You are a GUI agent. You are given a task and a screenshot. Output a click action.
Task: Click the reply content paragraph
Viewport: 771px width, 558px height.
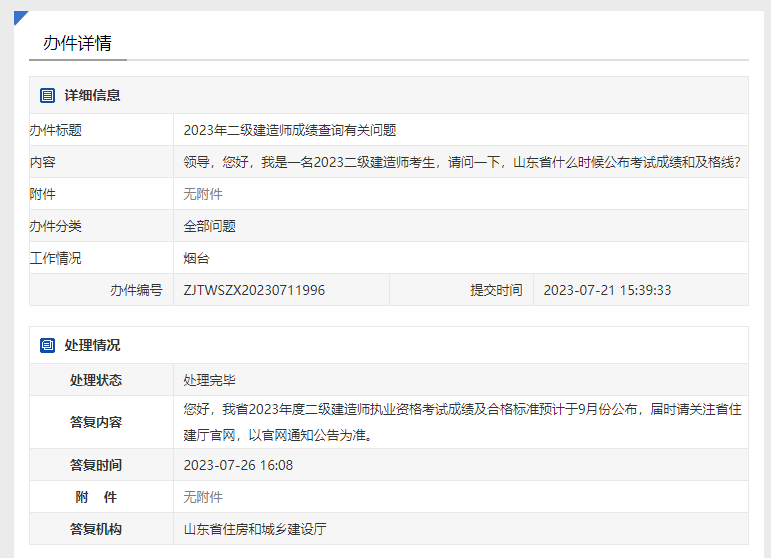tap(461, 422)
